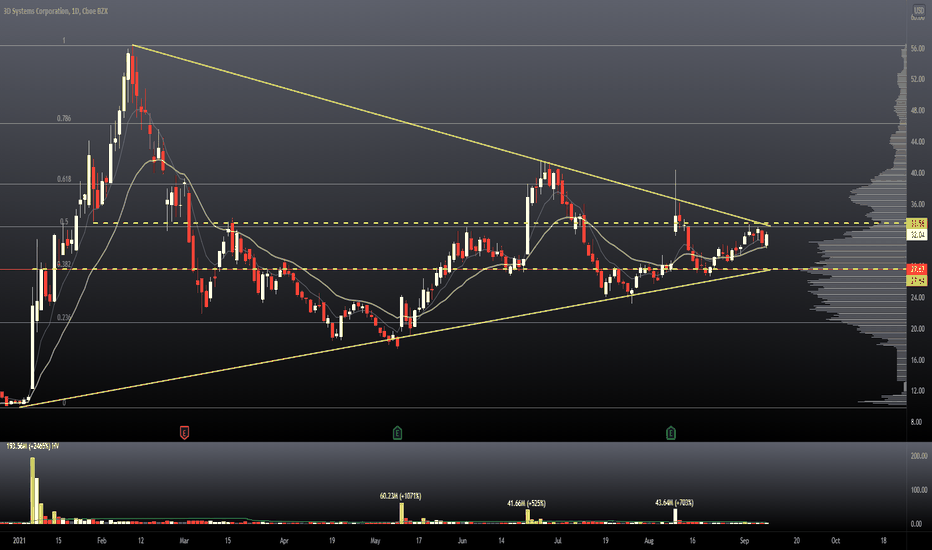Click the 48.00 price axis label

click(x=917, y=111)
